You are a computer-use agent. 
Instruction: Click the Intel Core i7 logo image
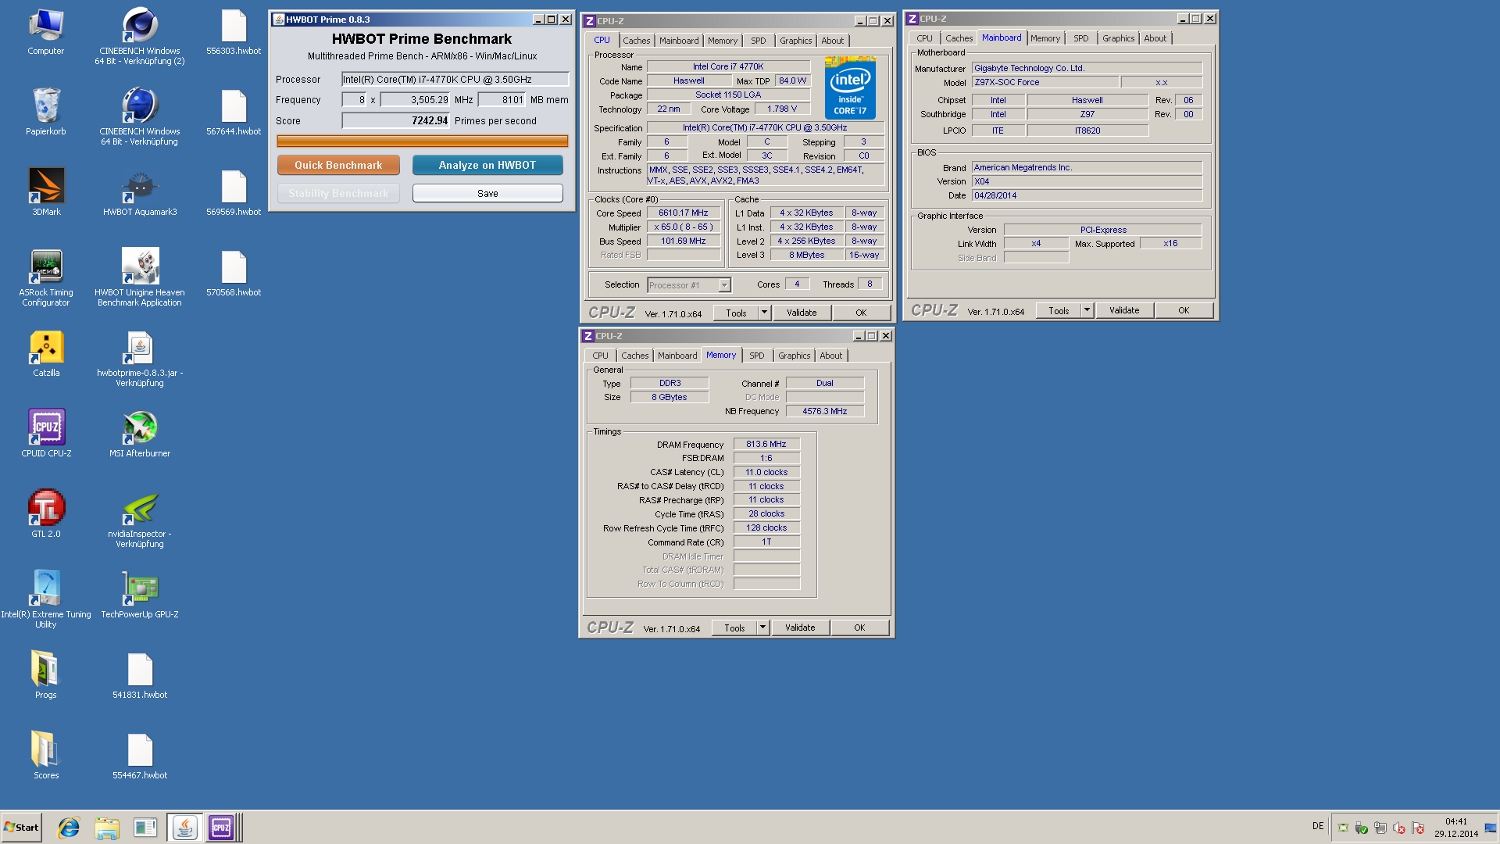[x=850, y=88]
